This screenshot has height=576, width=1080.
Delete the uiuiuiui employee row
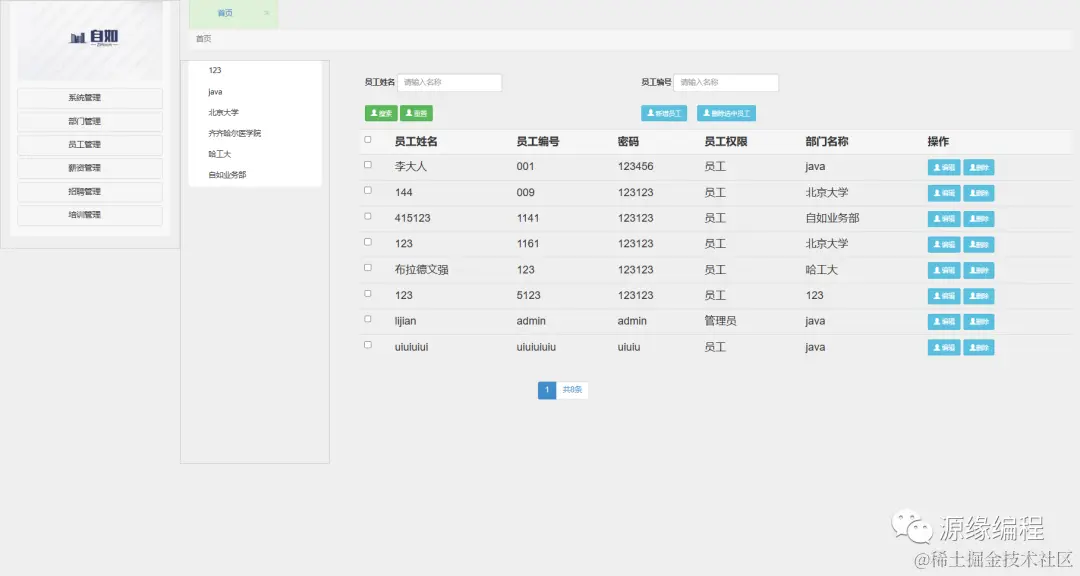[x=978, y=347]
